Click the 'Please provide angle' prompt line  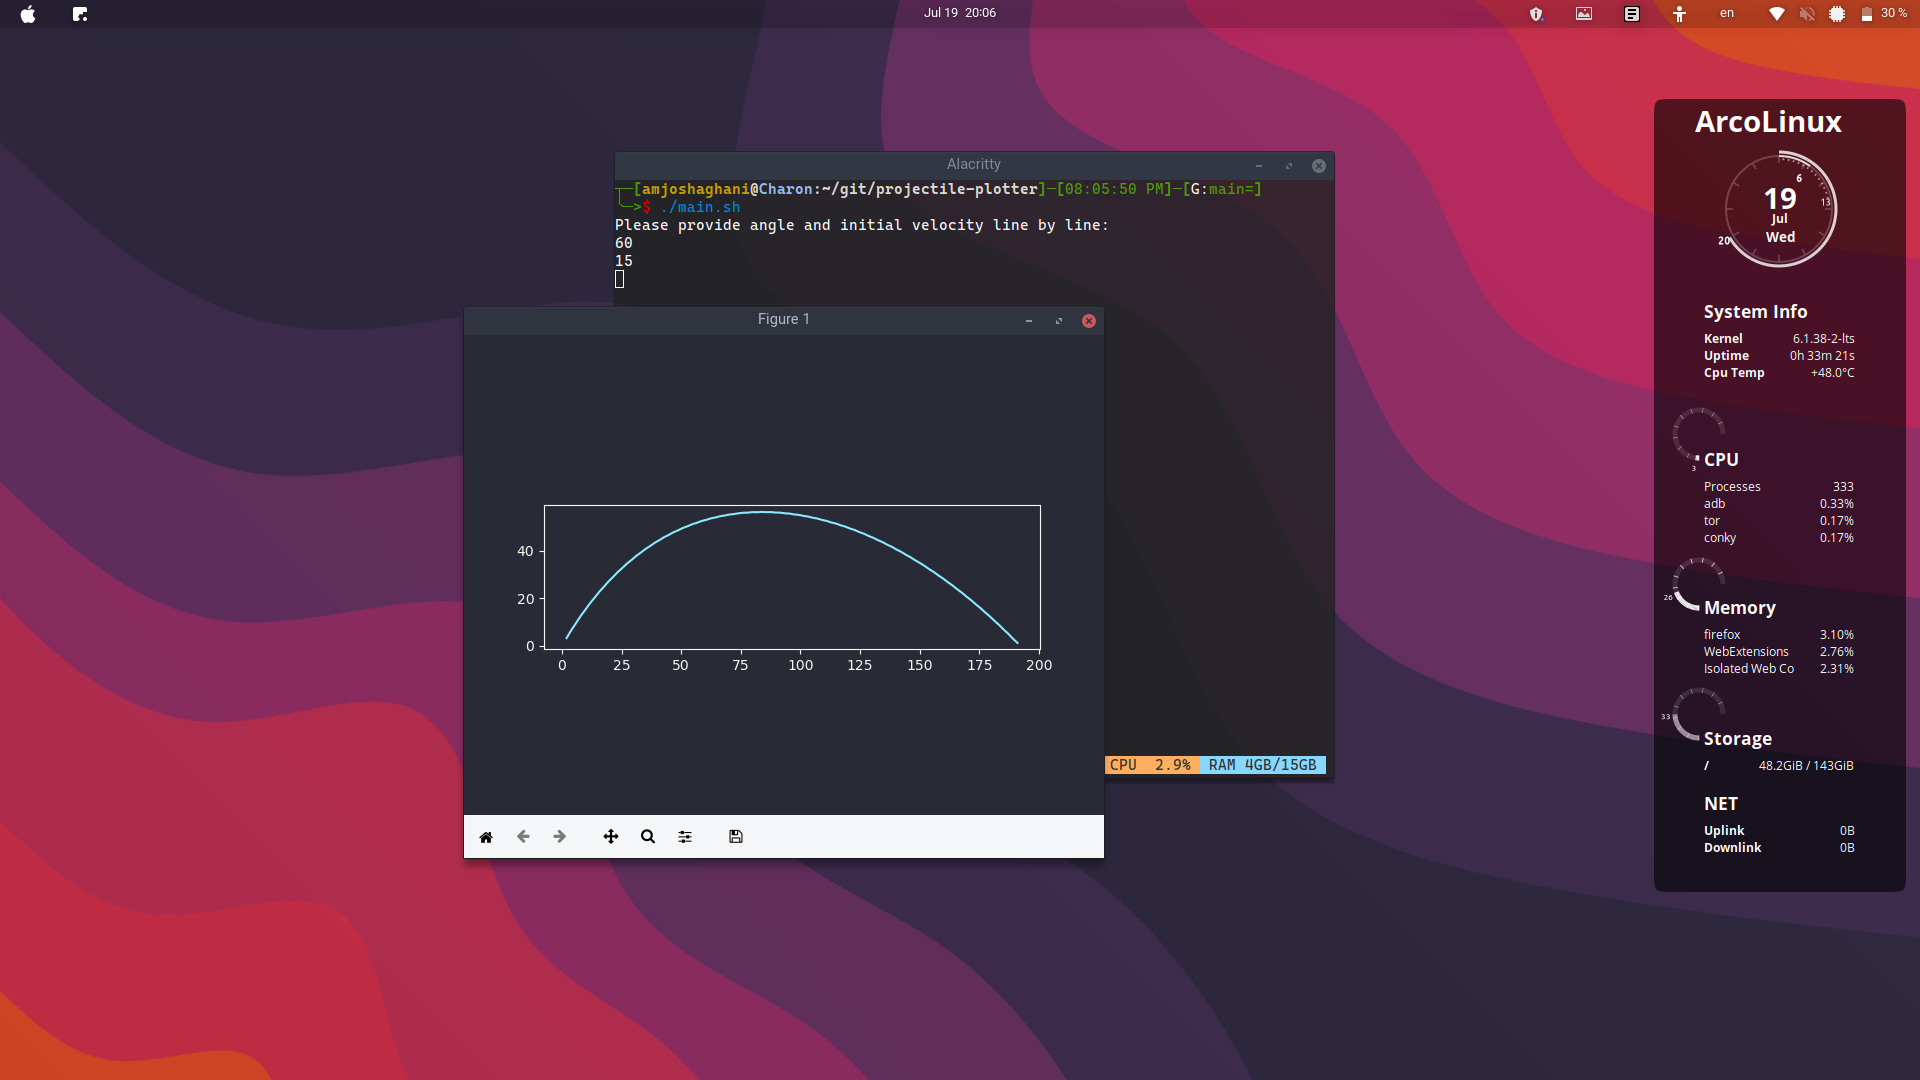pos(862,225)
